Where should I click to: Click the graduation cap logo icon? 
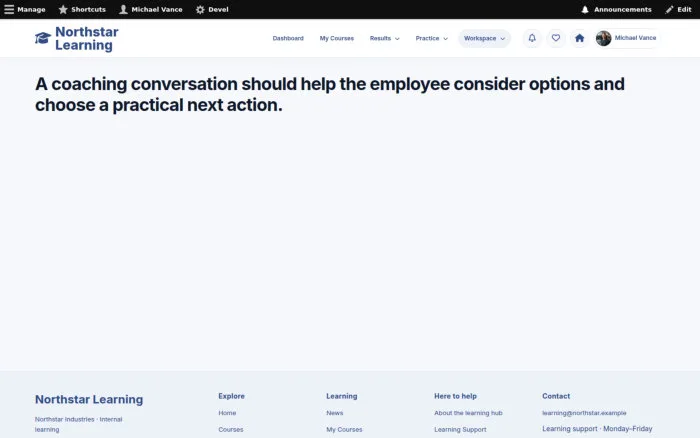point(43,38)
